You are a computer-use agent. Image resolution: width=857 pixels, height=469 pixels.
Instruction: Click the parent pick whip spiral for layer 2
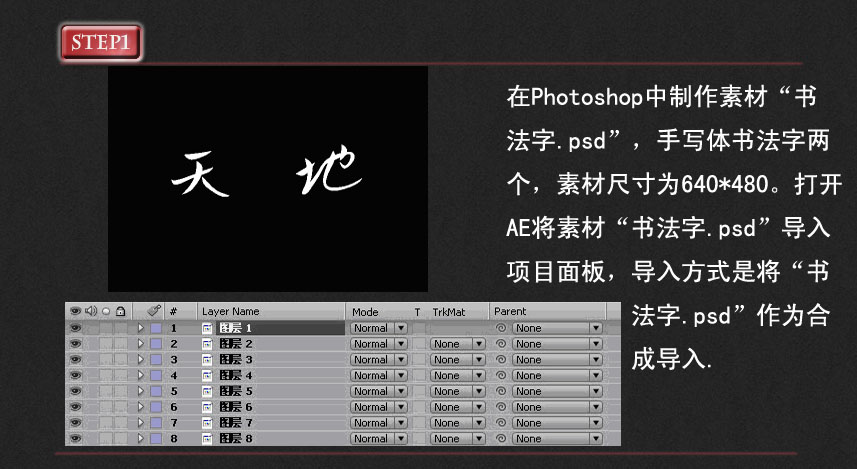pyautogui.click(x=501, y=344)
